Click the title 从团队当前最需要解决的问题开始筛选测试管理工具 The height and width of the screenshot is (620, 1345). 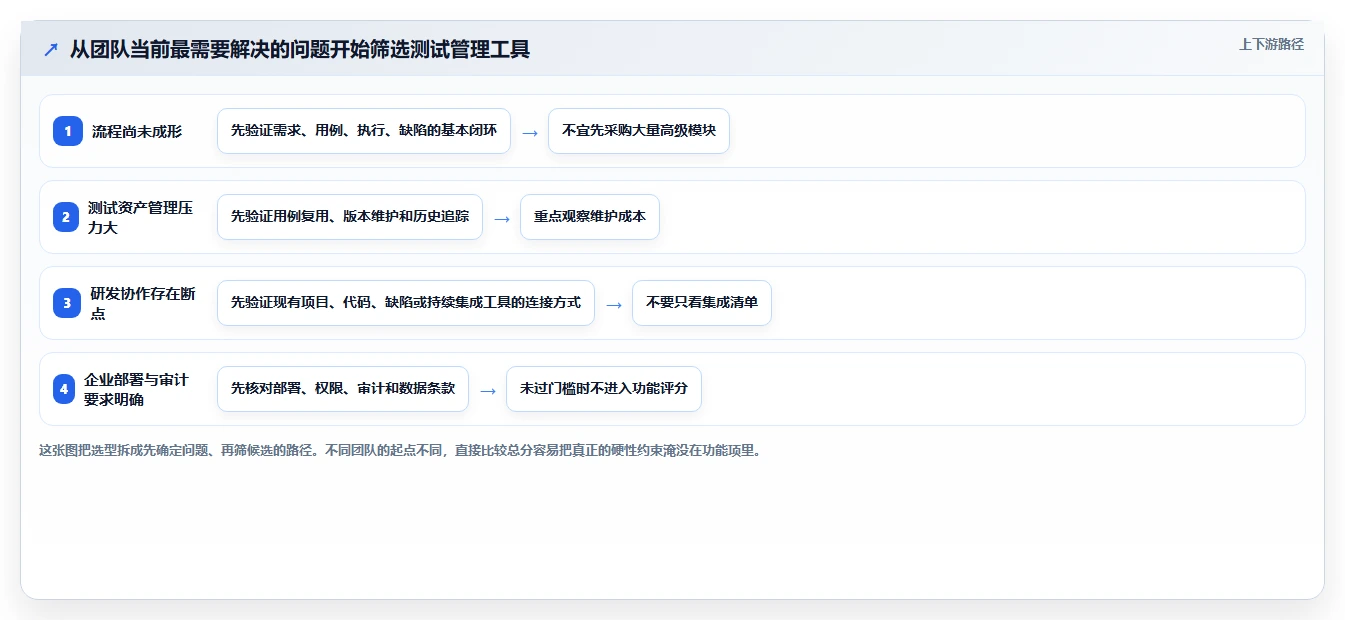[299, 49]
